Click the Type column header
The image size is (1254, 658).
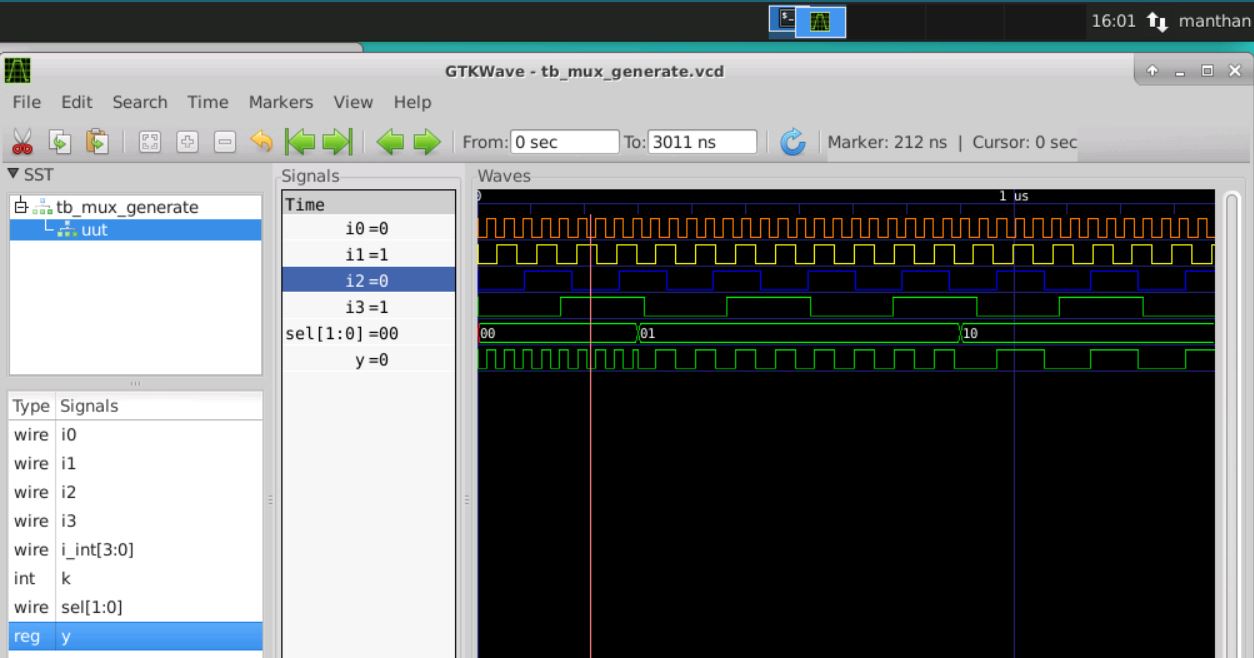tap(32, 406)
